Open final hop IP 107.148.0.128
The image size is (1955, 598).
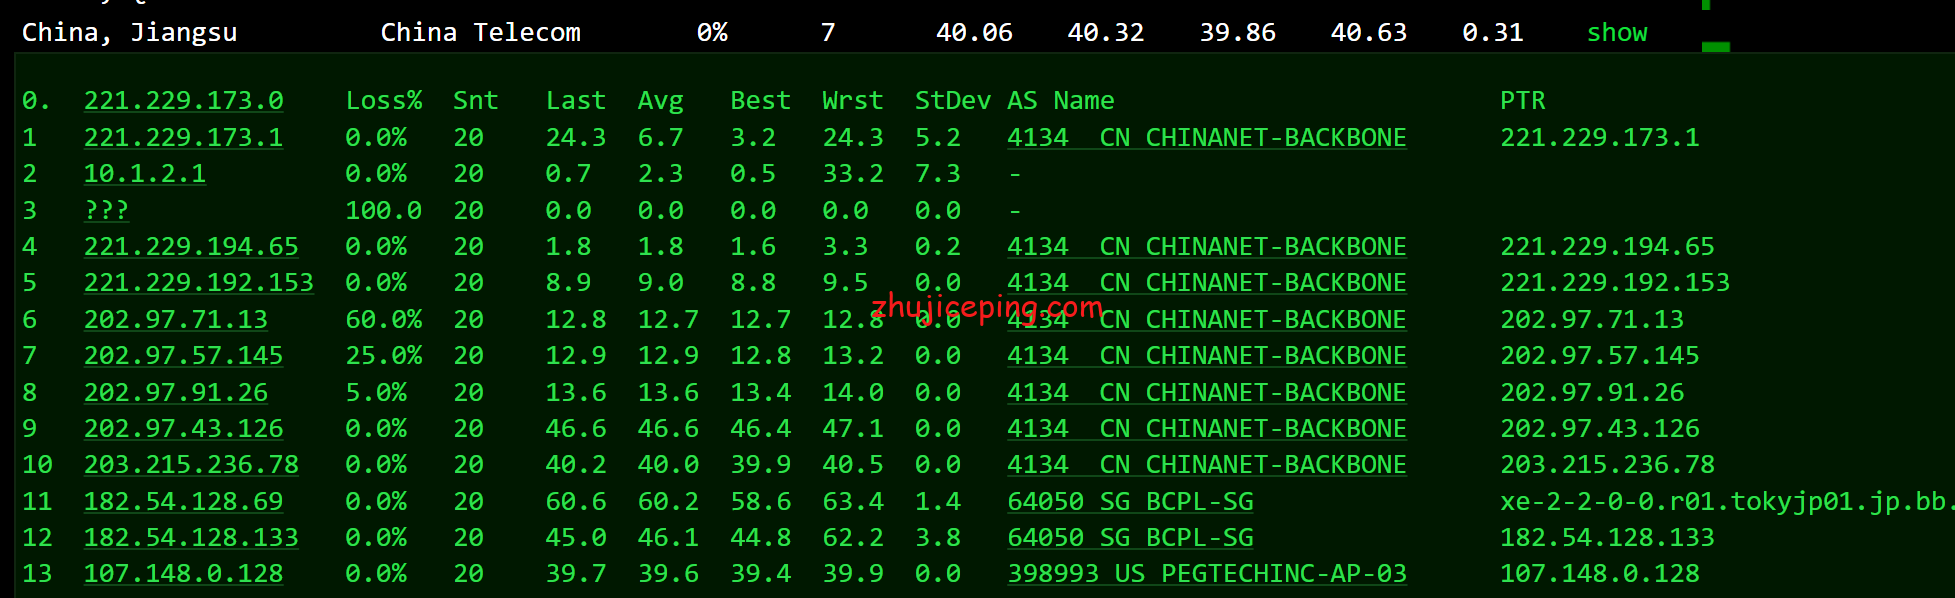183,574
